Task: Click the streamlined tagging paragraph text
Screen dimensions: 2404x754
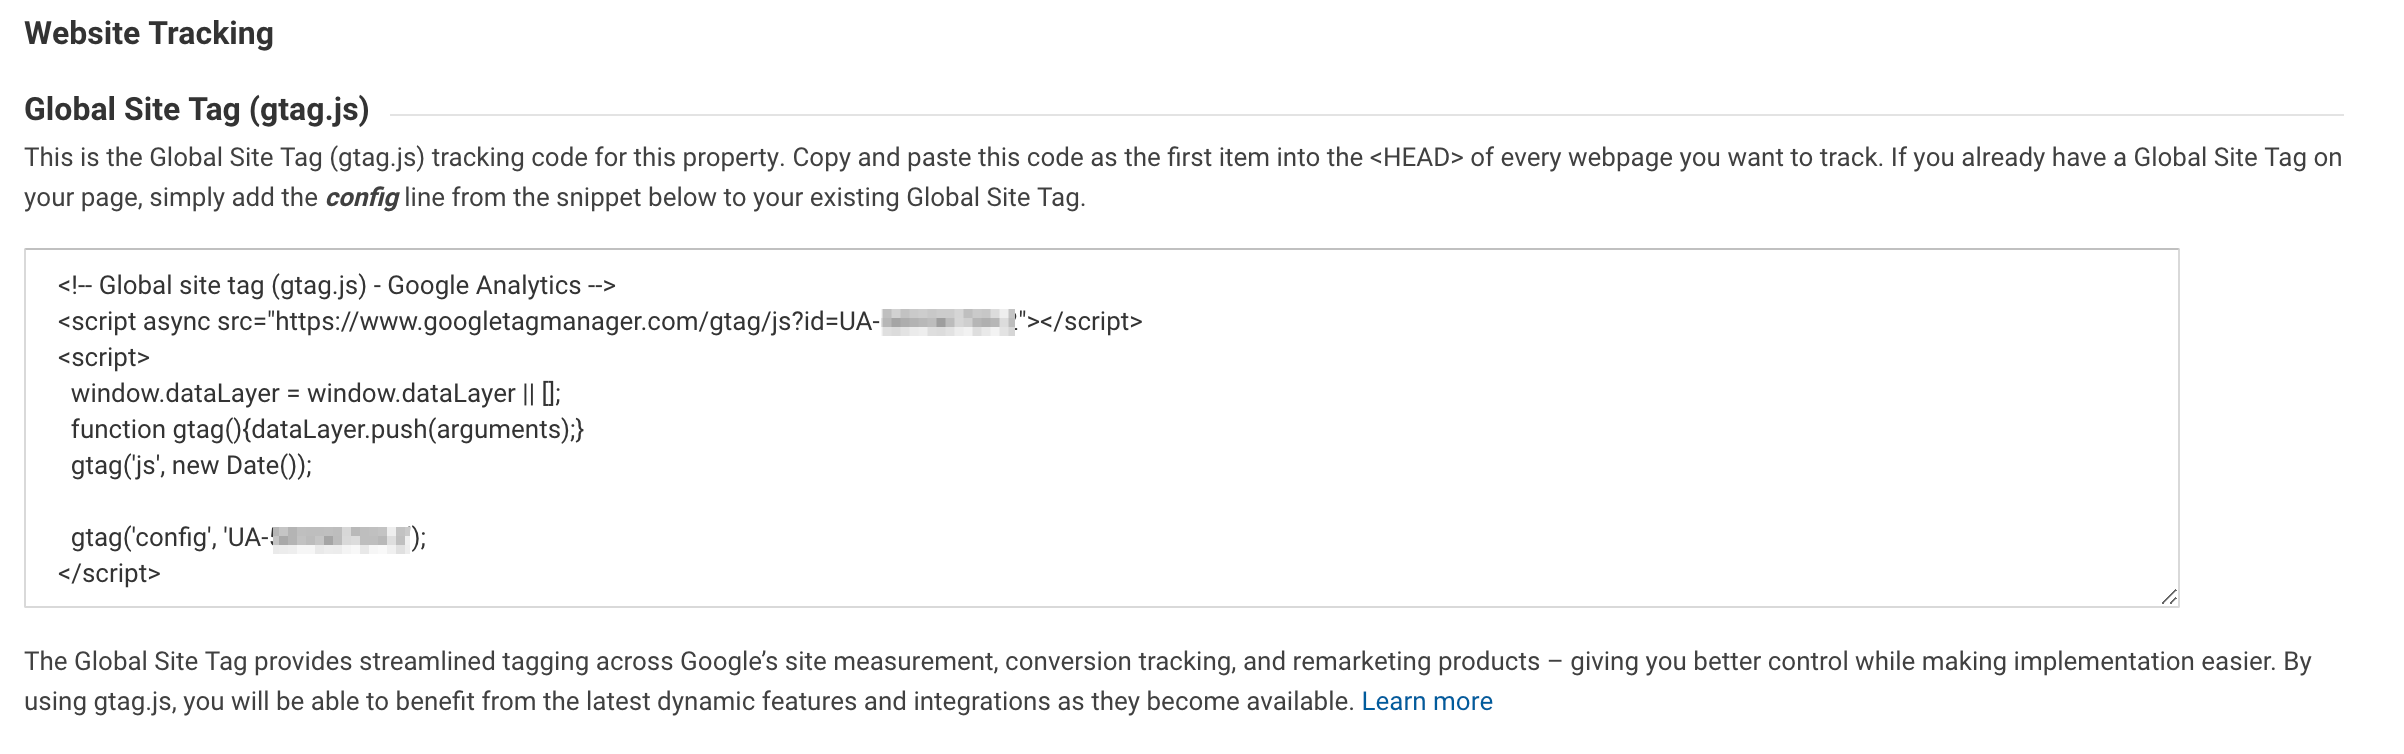Action: (x=1168, y=681)
